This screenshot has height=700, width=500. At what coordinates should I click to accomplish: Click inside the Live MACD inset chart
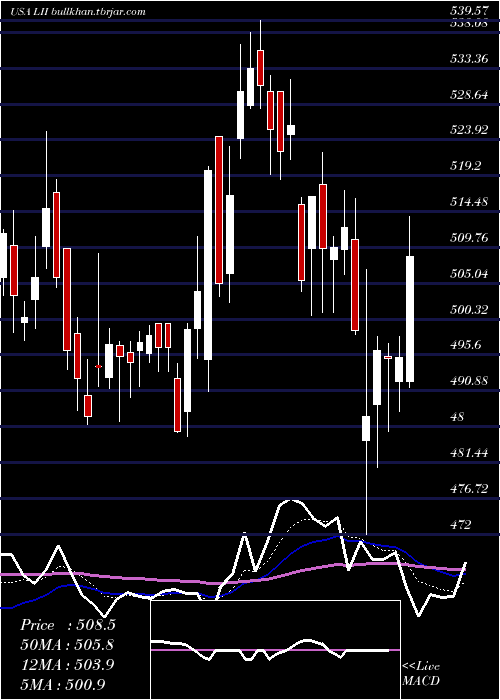(x=275, y=650)
